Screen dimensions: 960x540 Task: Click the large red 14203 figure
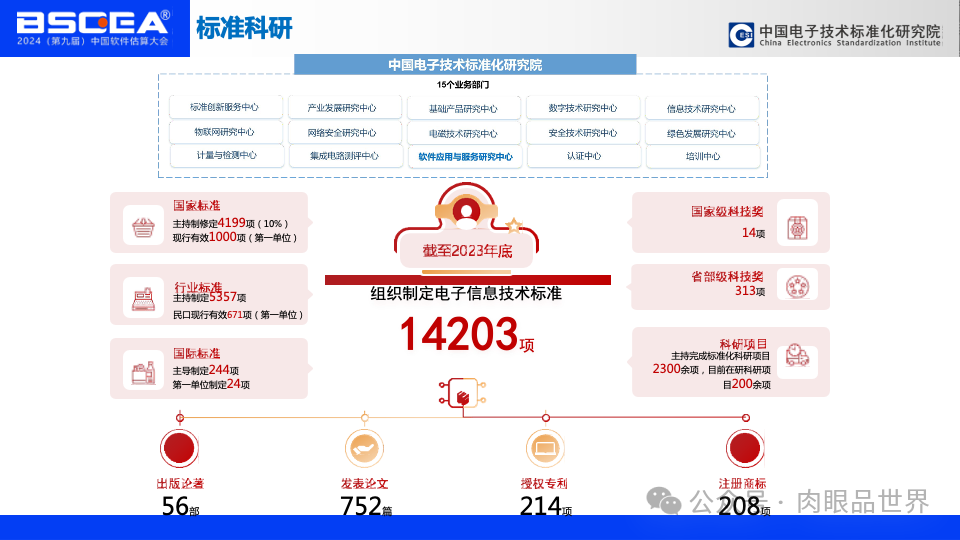(459, 334)
